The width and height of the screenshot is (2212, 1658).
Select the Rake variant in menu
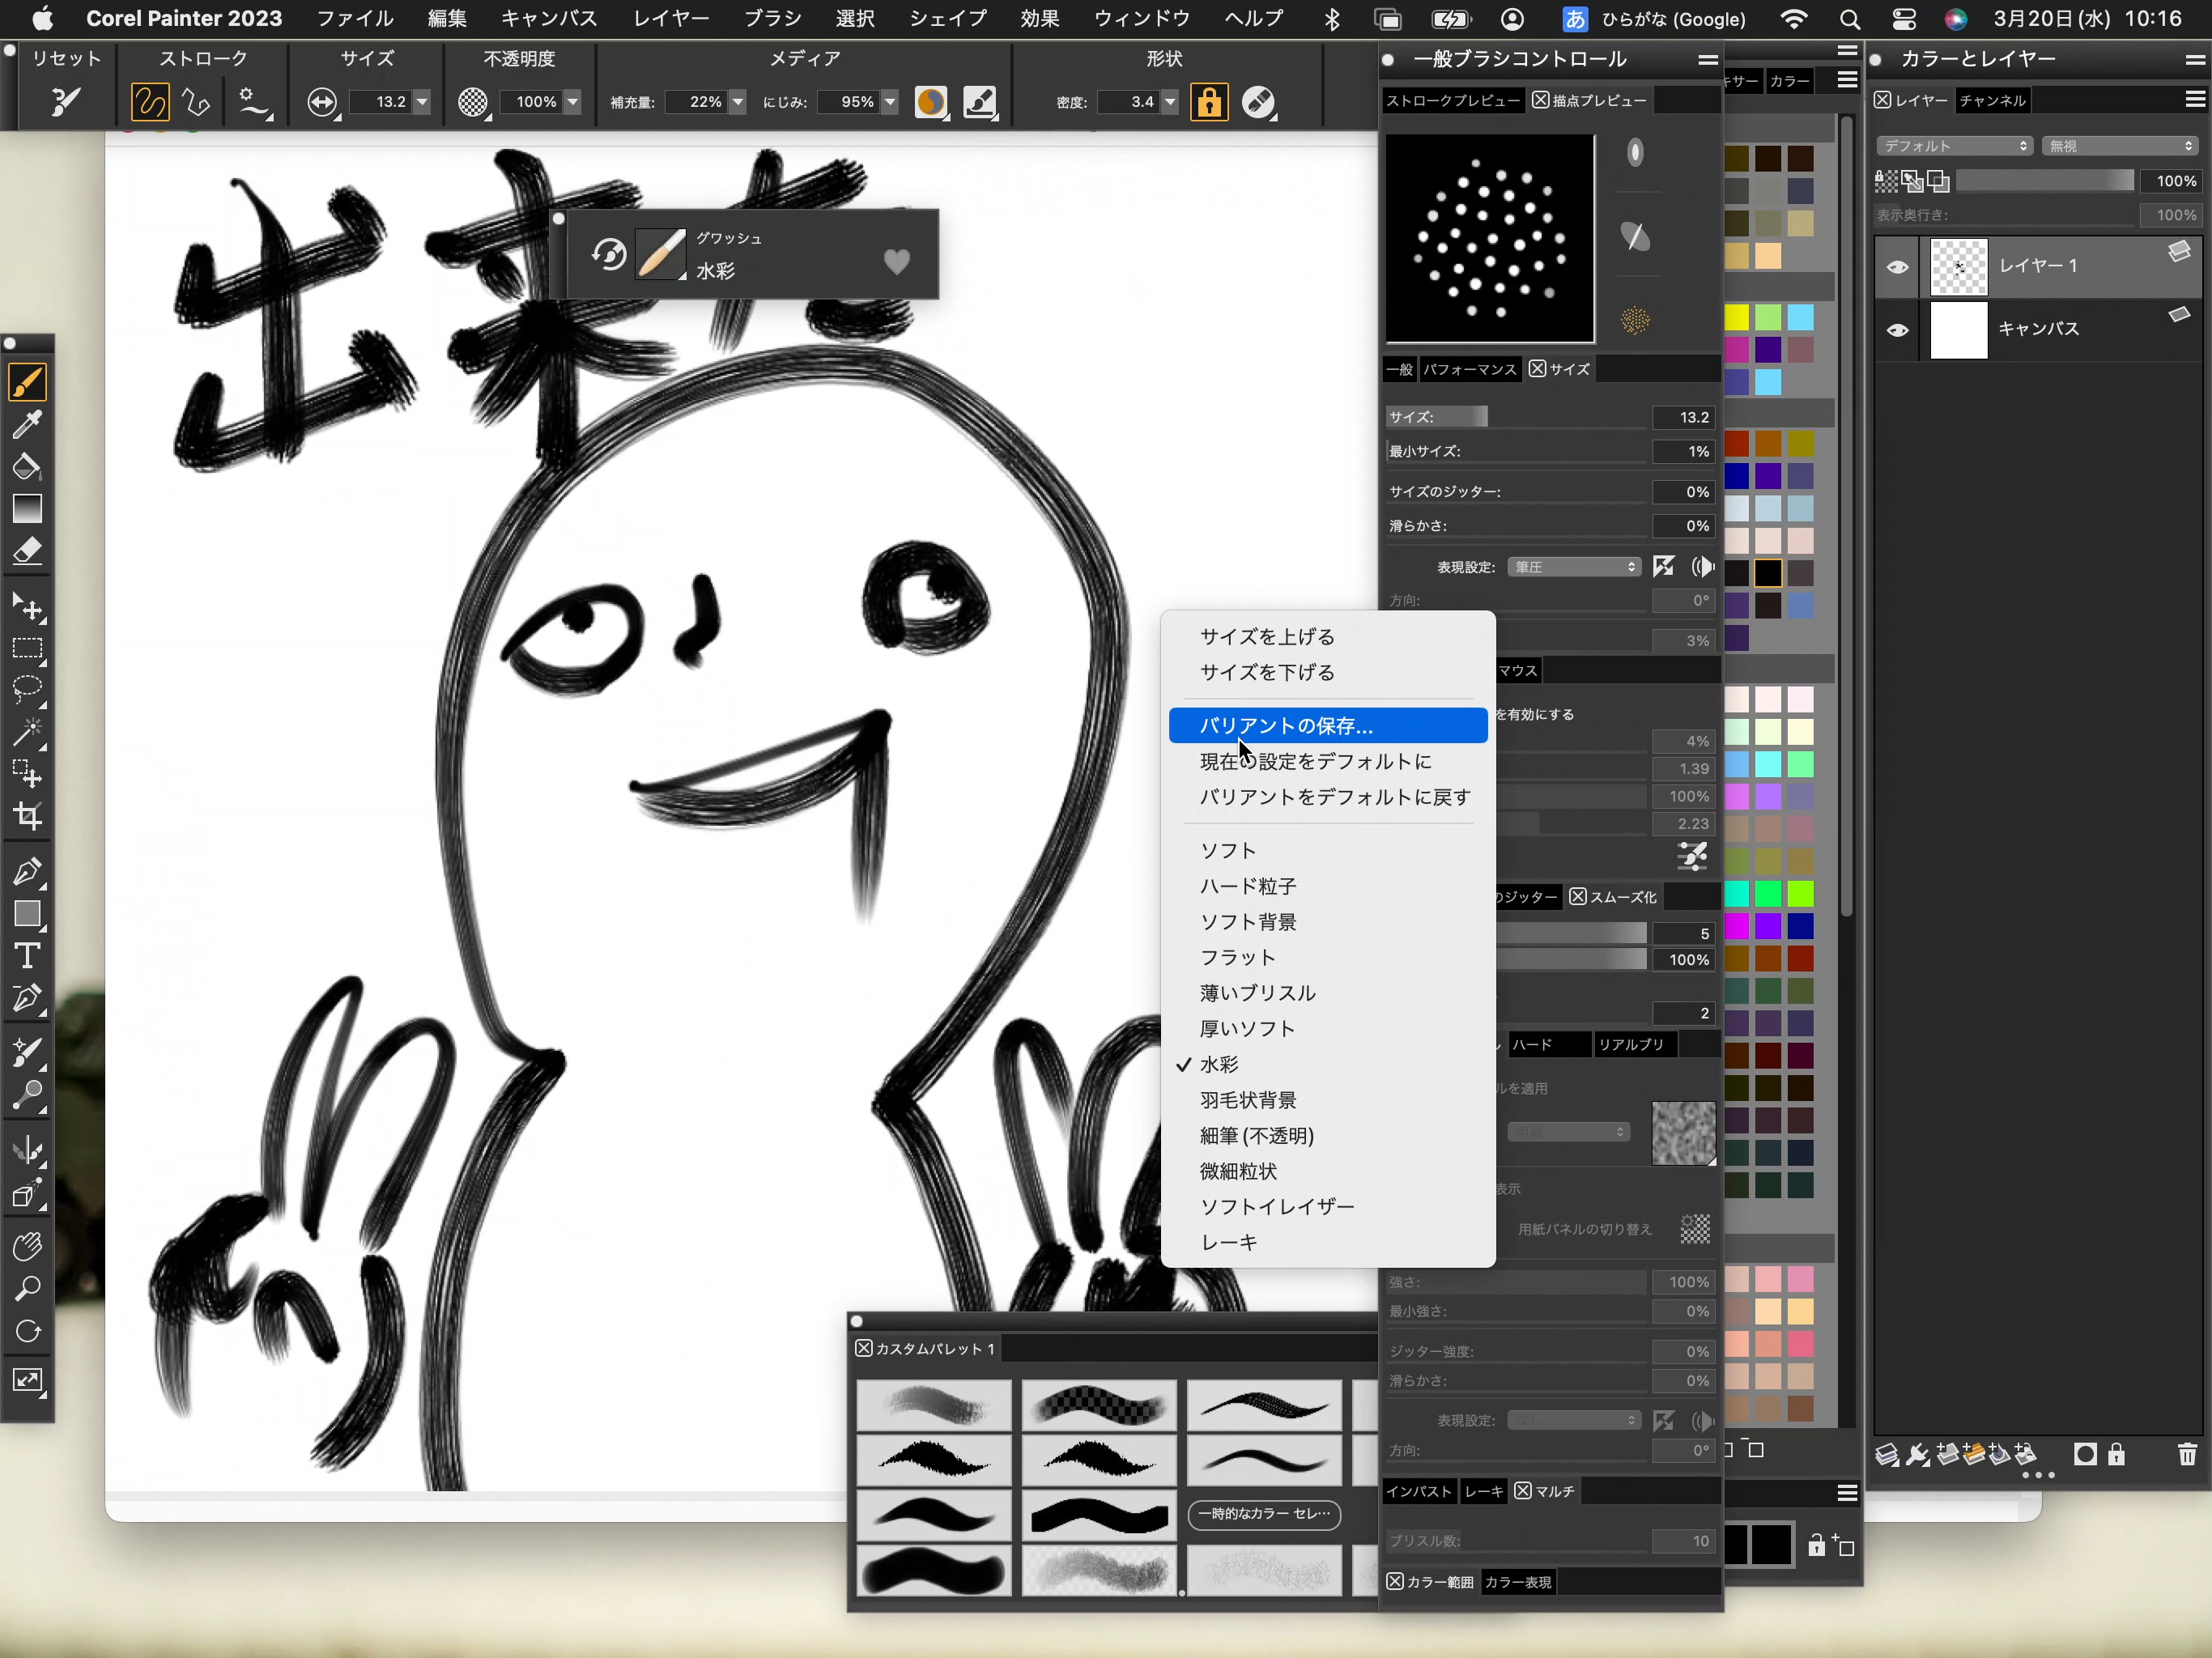pos(1328,1242)
